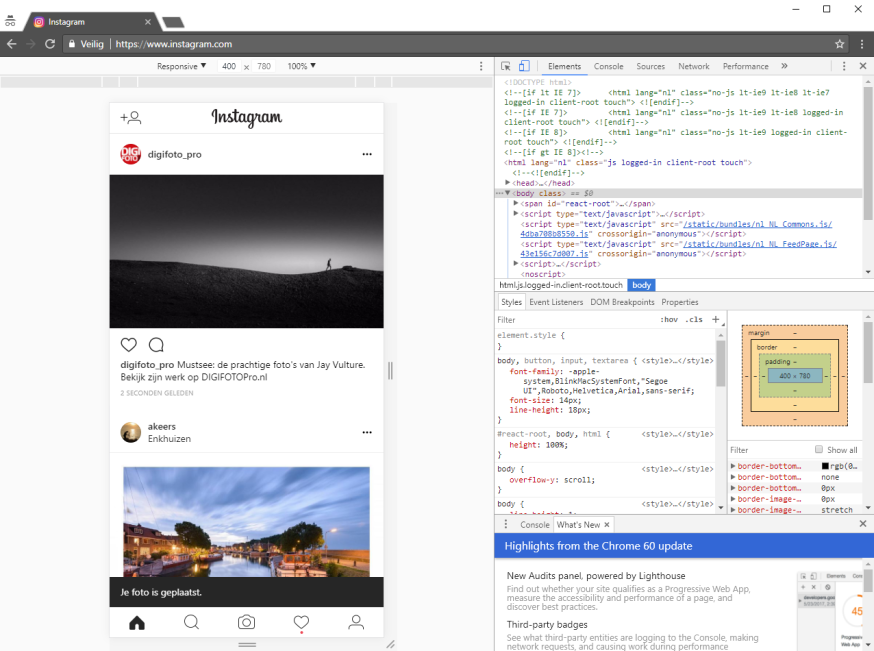Open device toolbar more options
The width and height of the screenshot is (874, 651).
coord(482,66)
